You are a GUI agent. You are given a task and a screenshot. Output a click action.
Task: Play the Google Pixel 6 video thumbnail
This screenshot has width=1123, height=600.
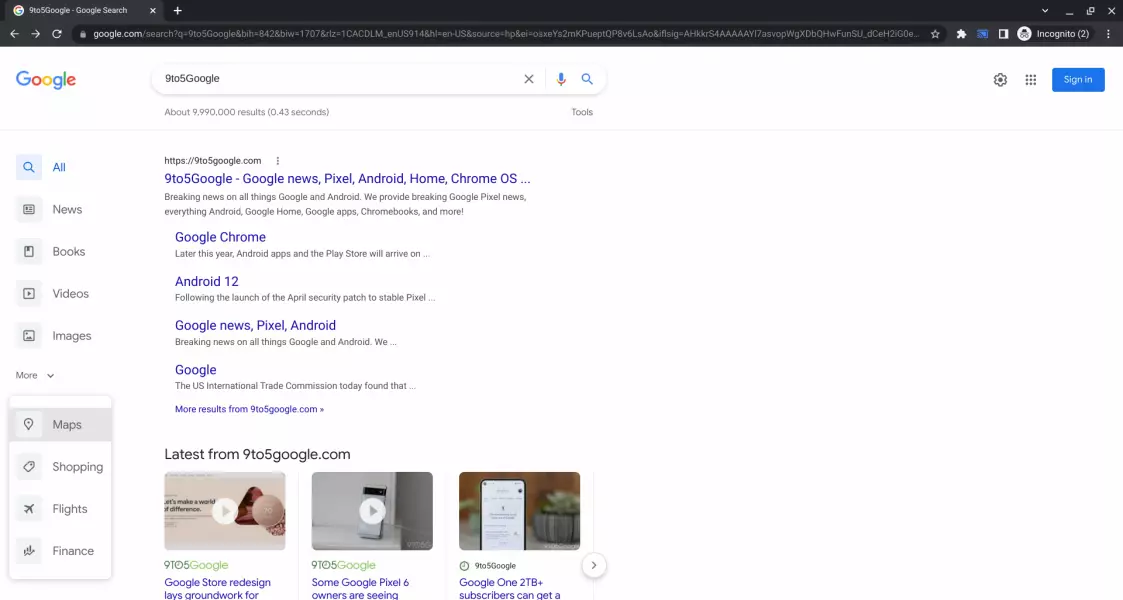click(372, 511)
